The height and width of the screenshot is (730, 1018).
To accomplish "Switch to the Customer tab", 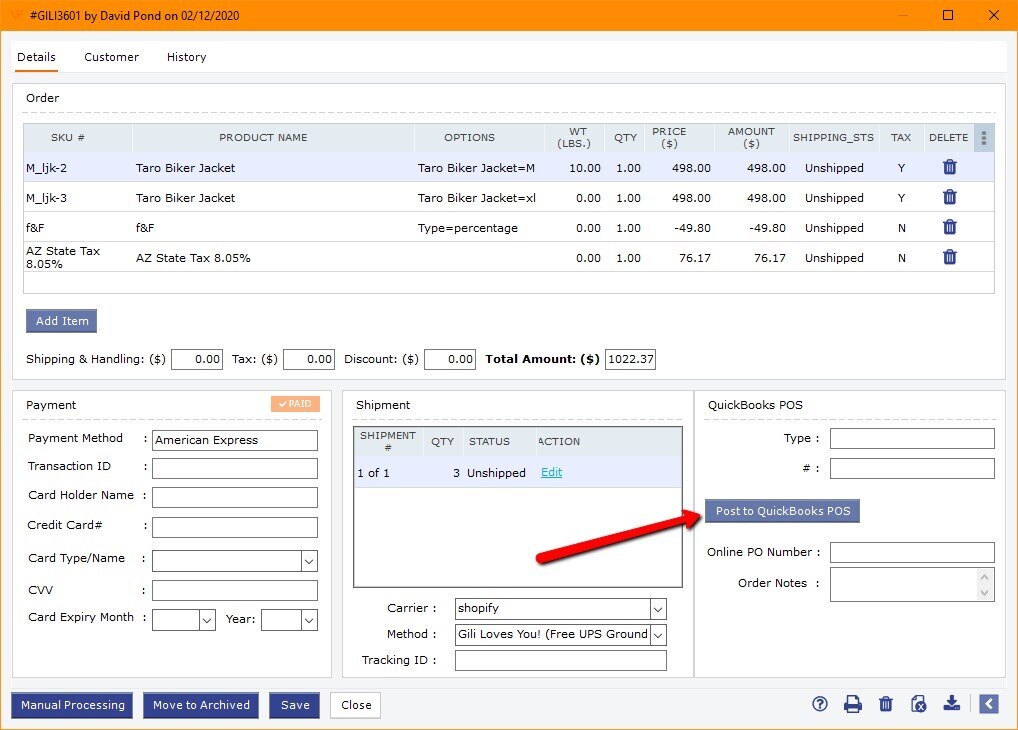I will click(x=111, y=57).
